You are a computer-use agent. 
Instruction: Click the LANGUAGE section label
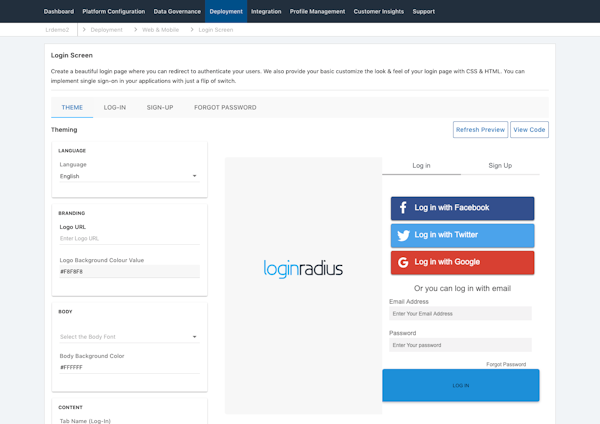pyautogui.click(x=72, y=151)
